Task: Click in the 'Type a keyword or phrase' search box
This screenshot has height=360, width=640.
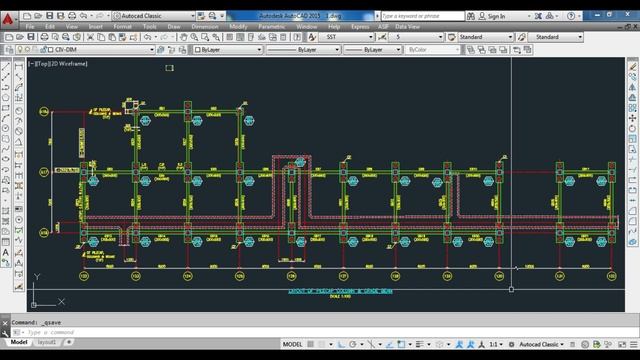Action: tap(422, 16)
